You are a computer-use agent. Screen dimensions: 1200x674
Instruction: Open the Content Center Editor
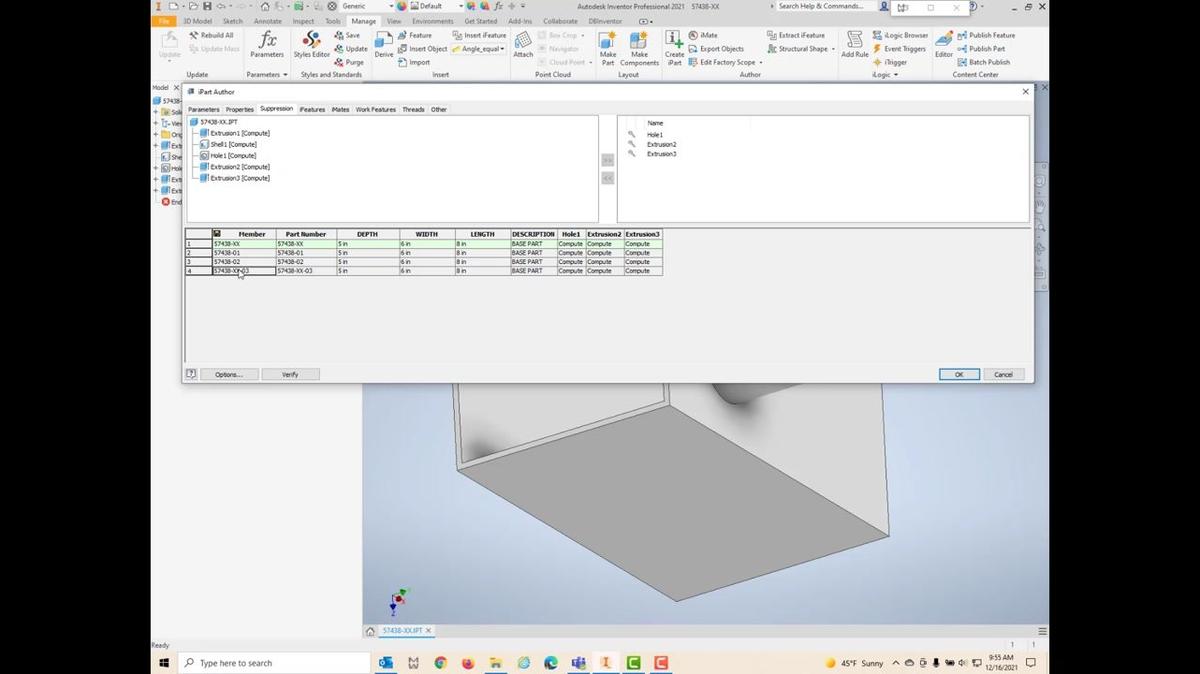point(944,45)
